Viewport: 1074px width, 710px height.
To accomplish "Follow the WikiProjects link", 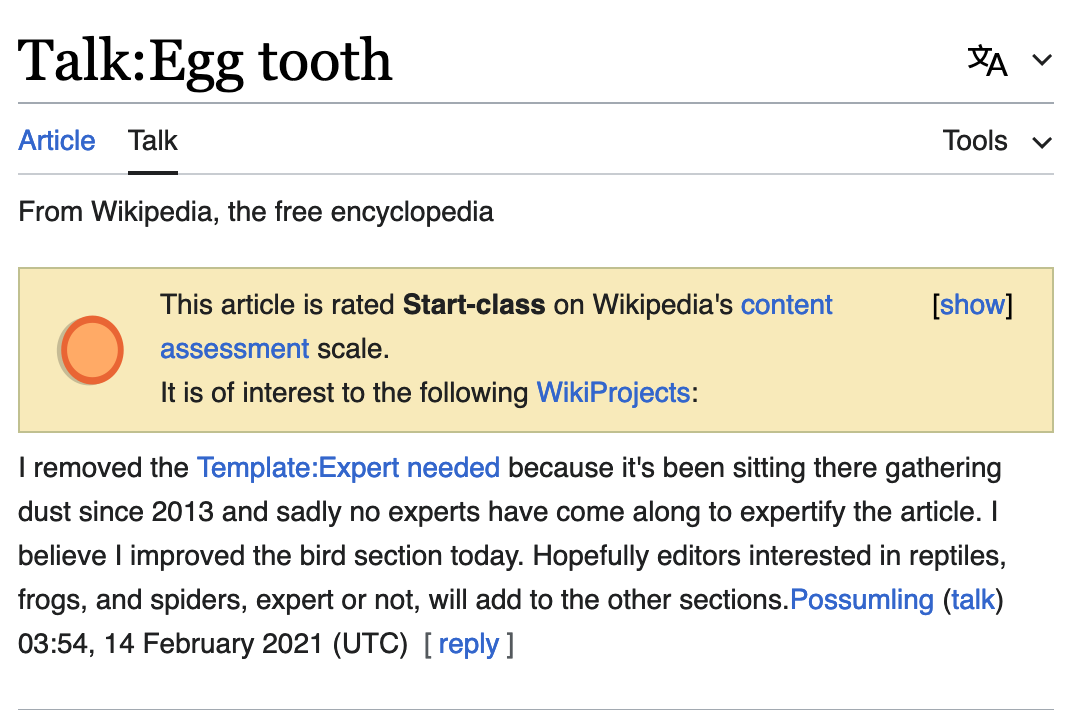I will (x=613, y=392).
